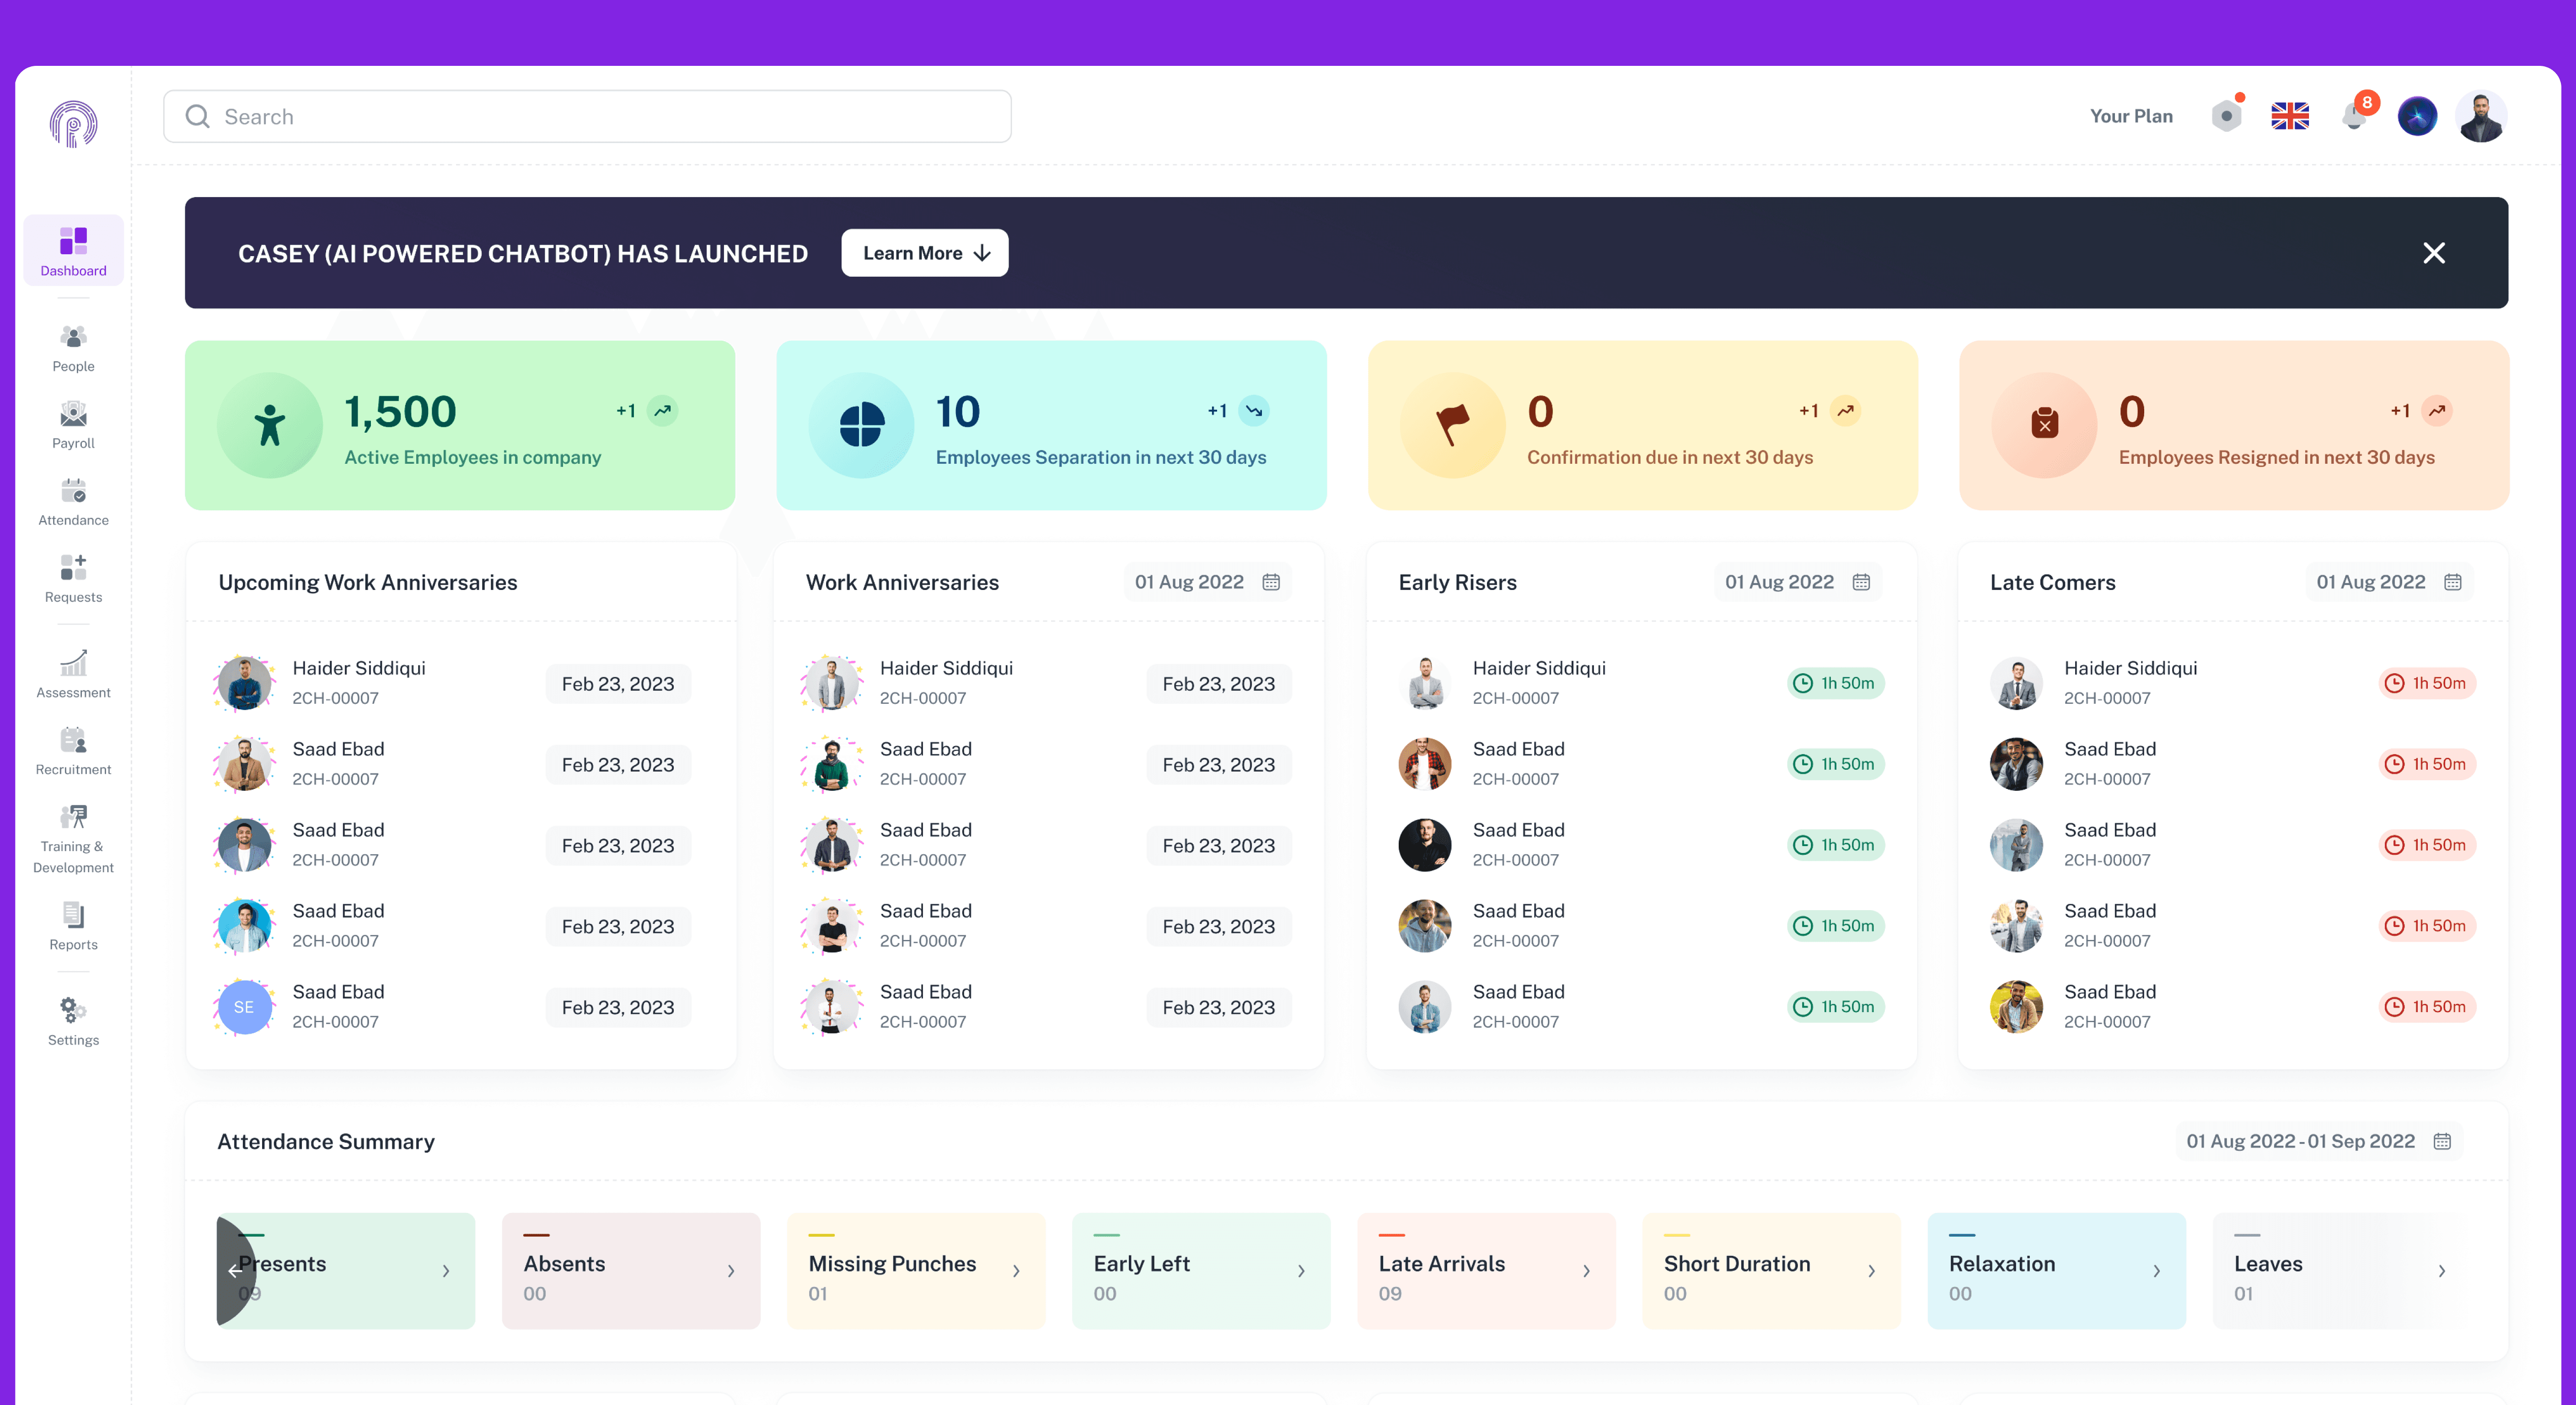Click Learn More on the Casey banner
The width and height of the screenshot is (2576, 1405).
924,253
